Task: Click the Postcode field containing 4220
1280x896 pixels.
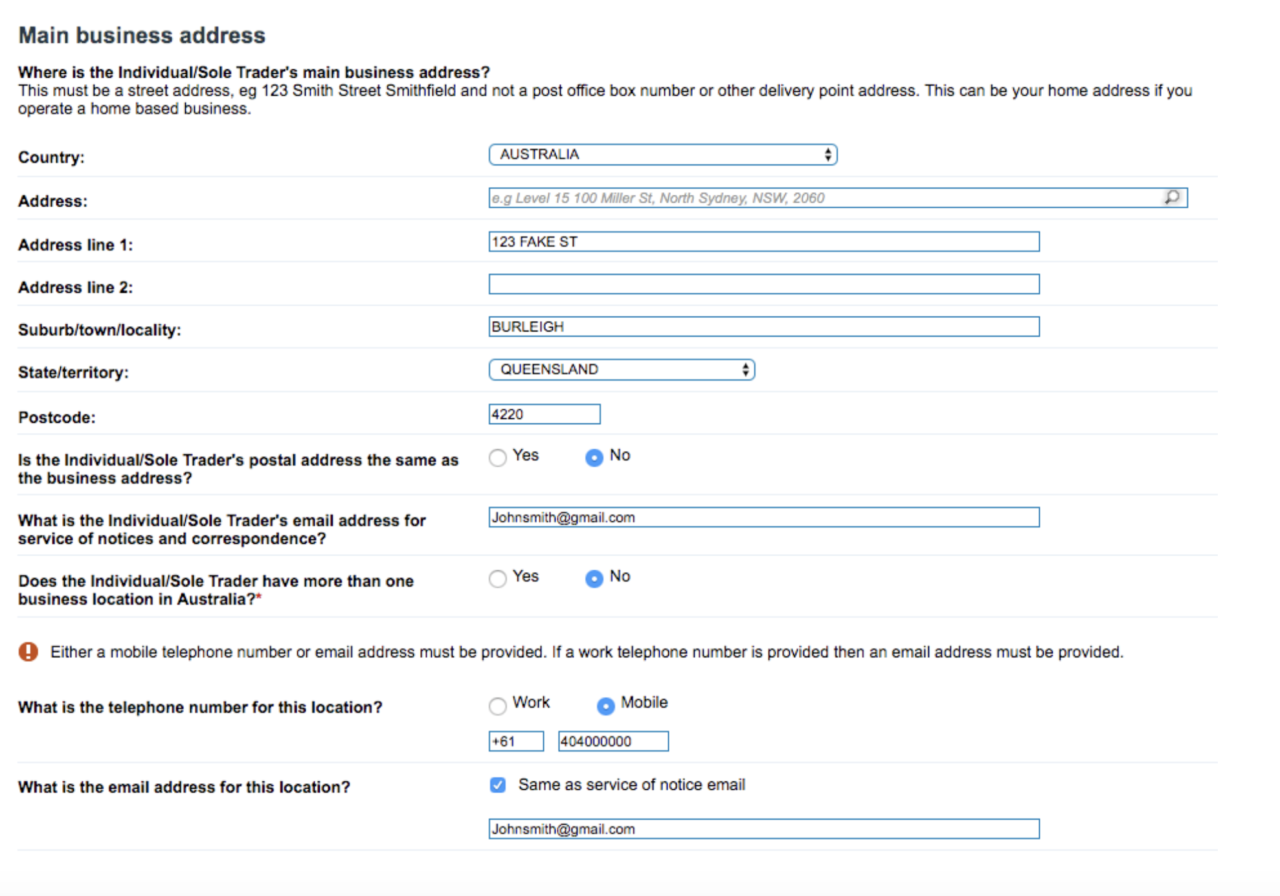Action: [x=544, y=413]
